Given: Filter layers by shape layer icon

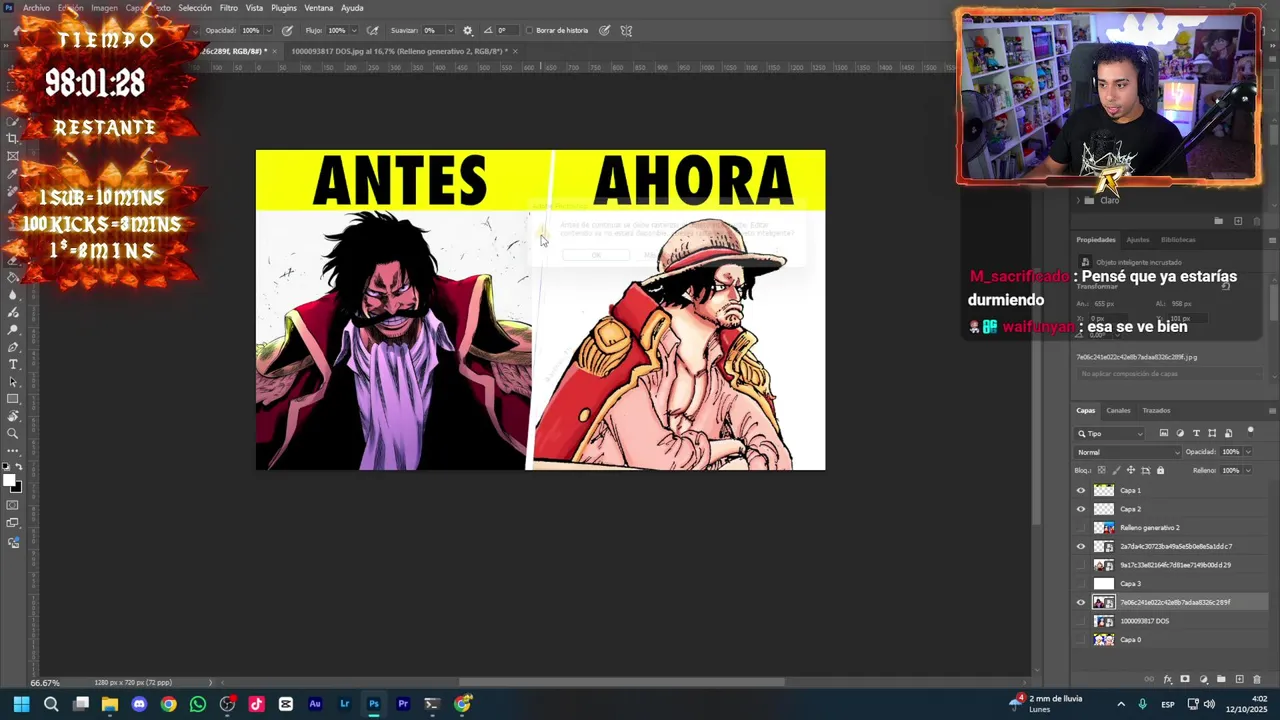Looking at the screenshot, I should point(1212,433).
